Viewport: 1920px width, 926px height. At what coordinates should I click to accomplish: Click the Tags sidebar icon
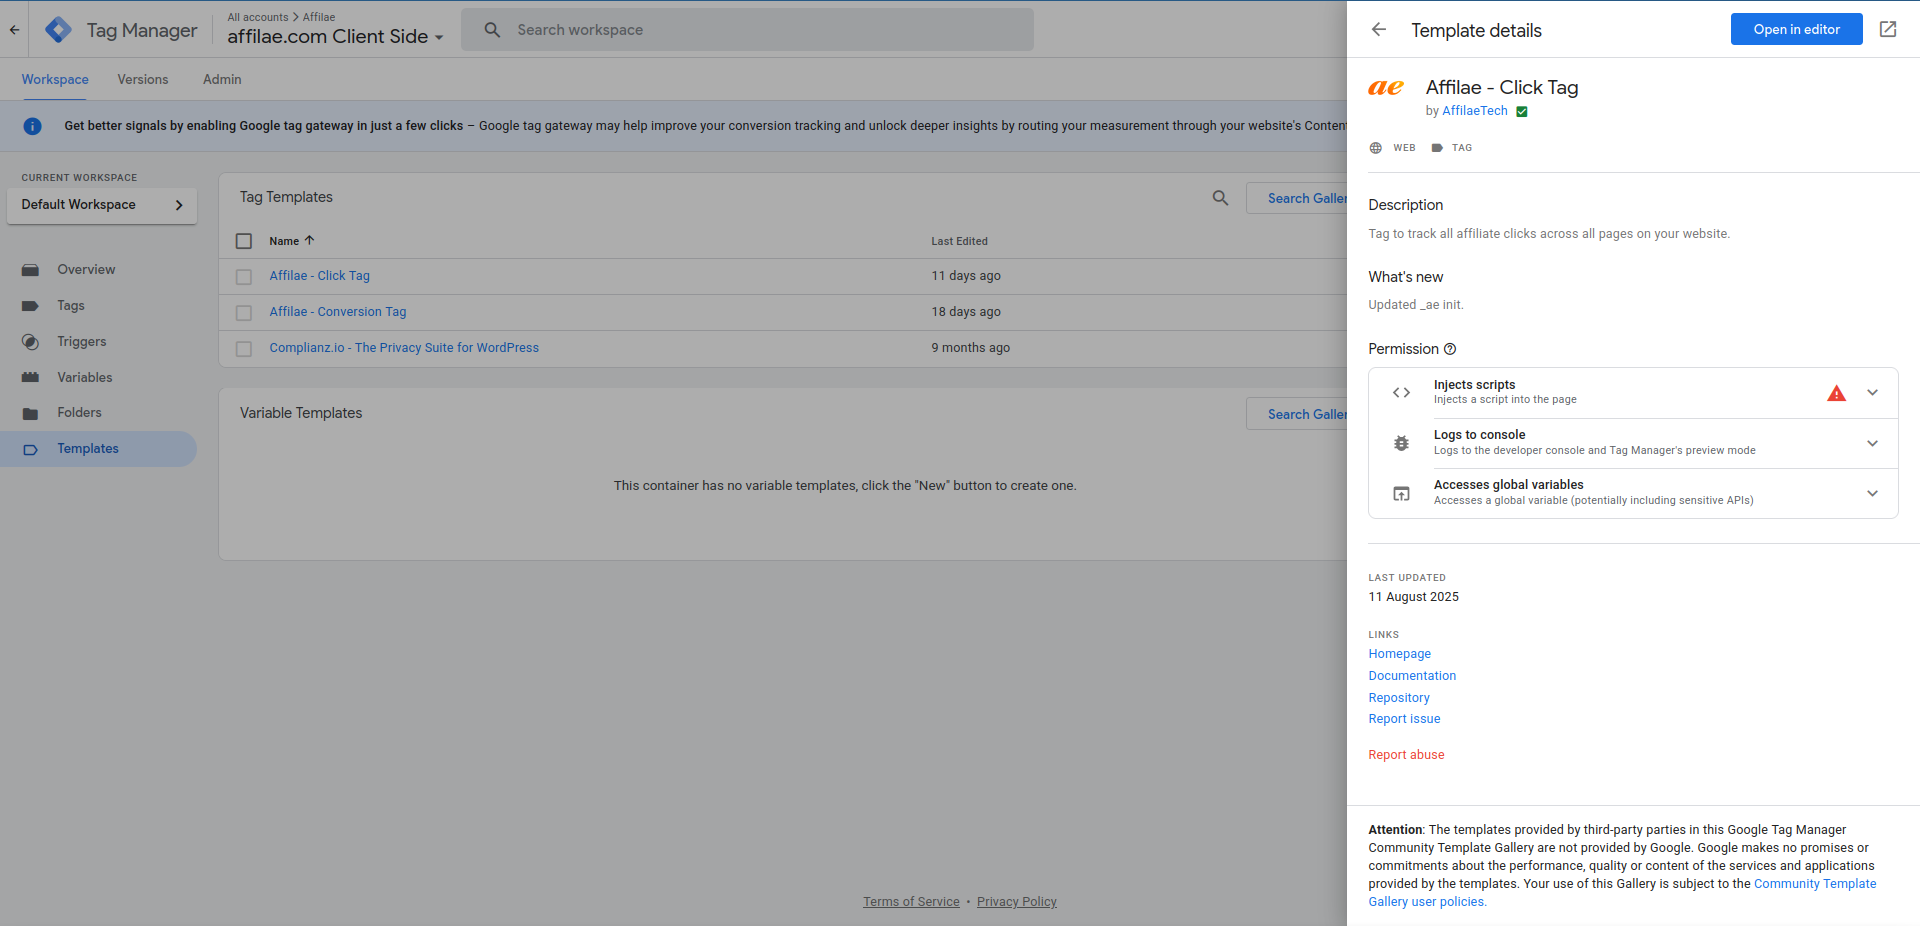pyautogui.click(x=30, y=306)
